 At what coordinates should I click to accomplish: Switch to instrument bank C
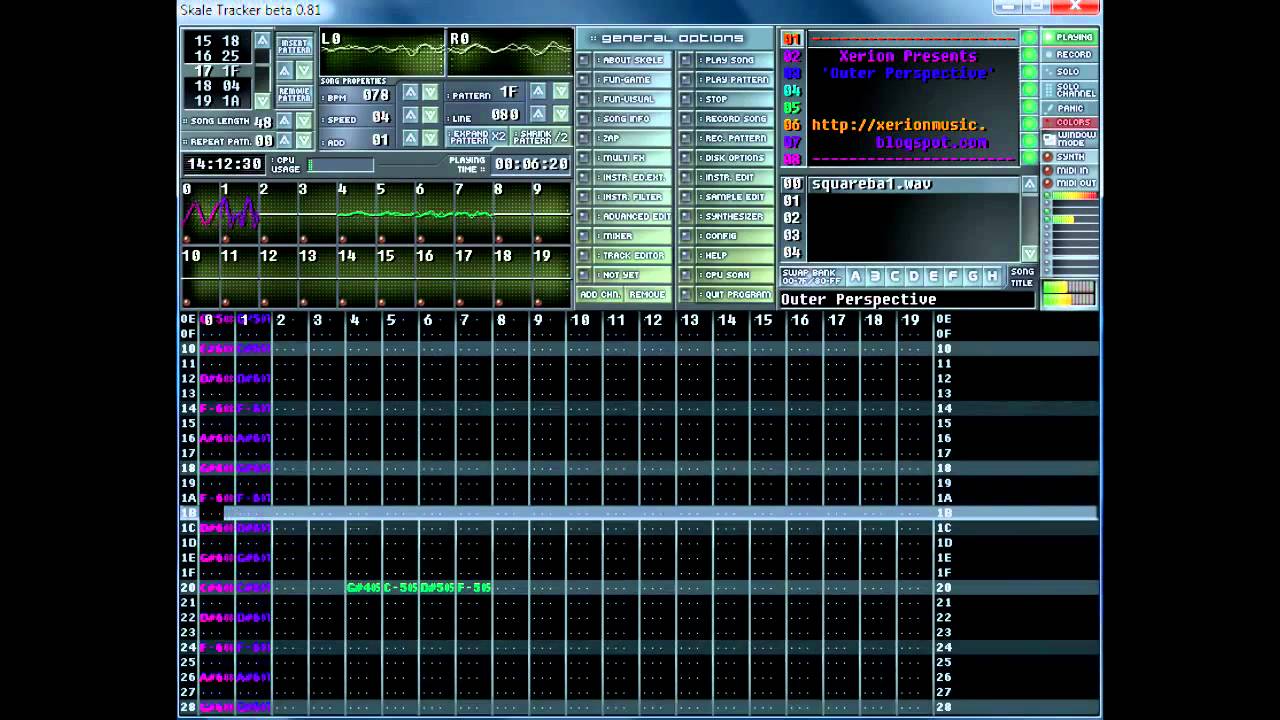click(x=894, y=276)
